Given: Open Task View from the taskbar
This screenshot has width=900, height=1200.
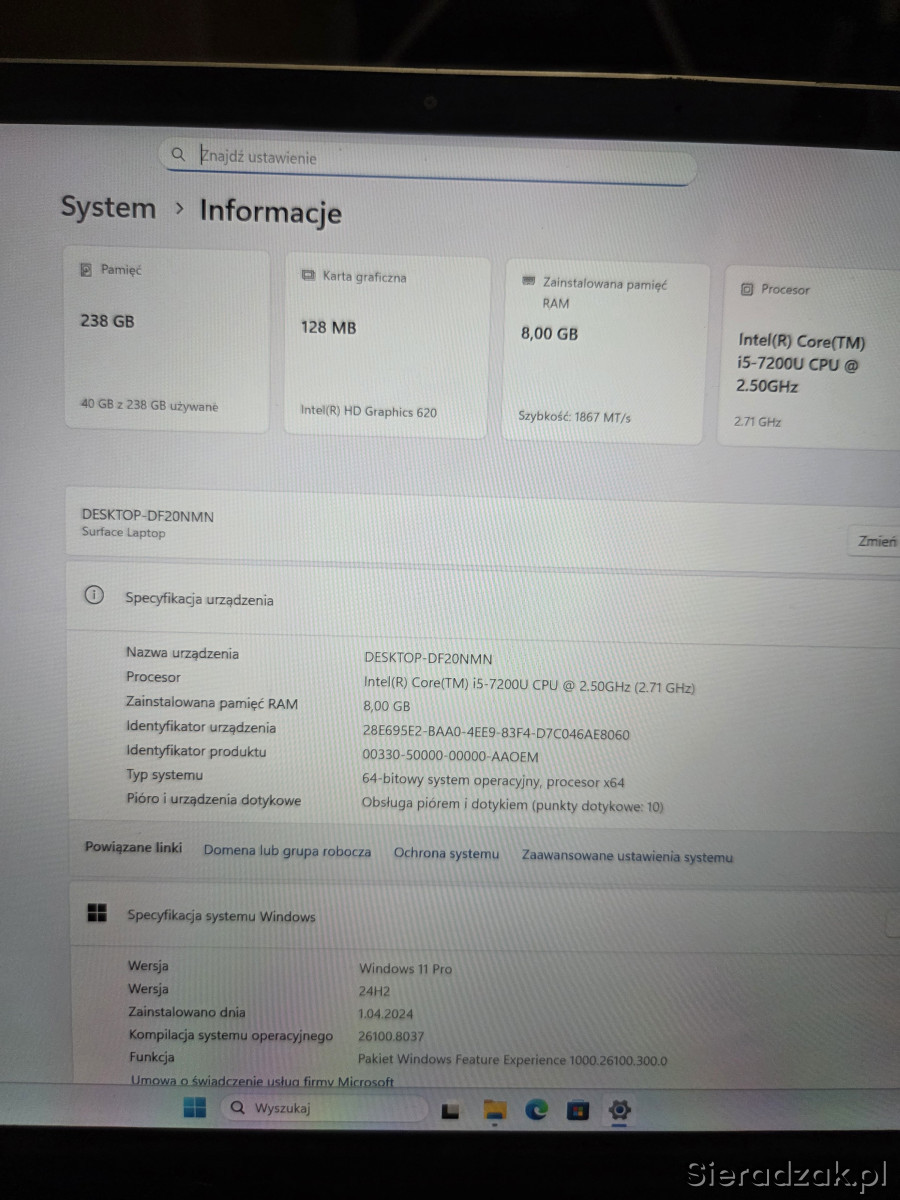Looking at the screenshot, I should click(x=450, y=1110).
